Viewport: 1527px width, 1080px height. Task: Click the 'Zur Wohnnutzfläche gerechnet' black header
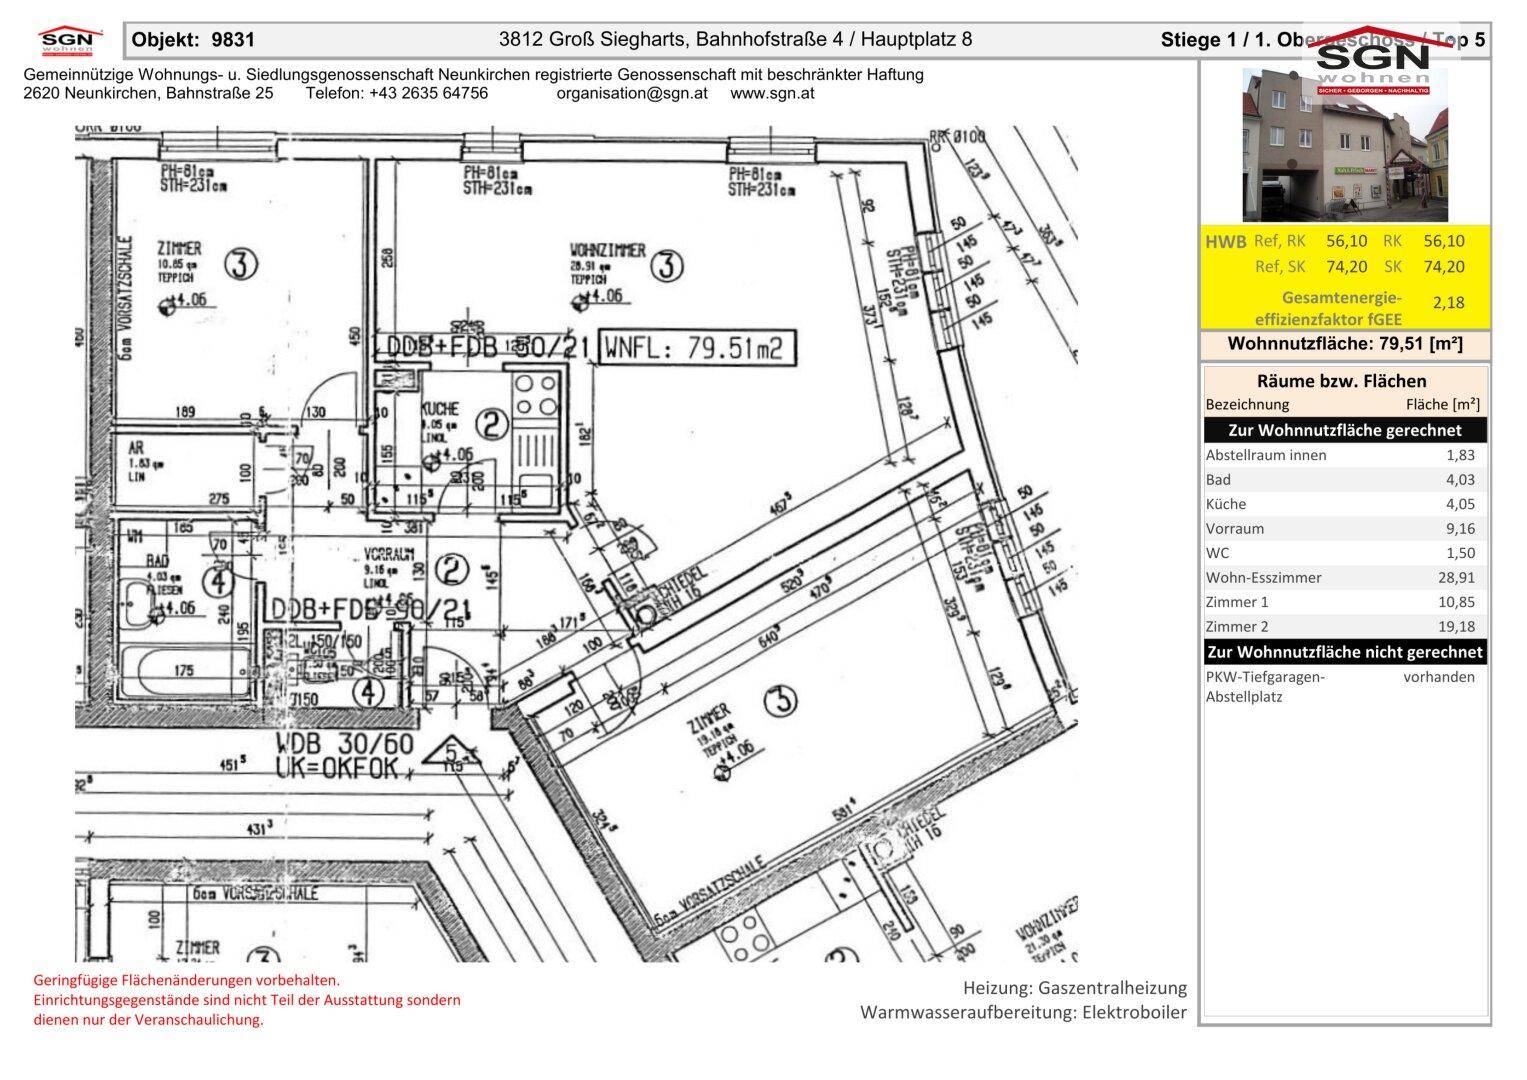click(1344, 430)
